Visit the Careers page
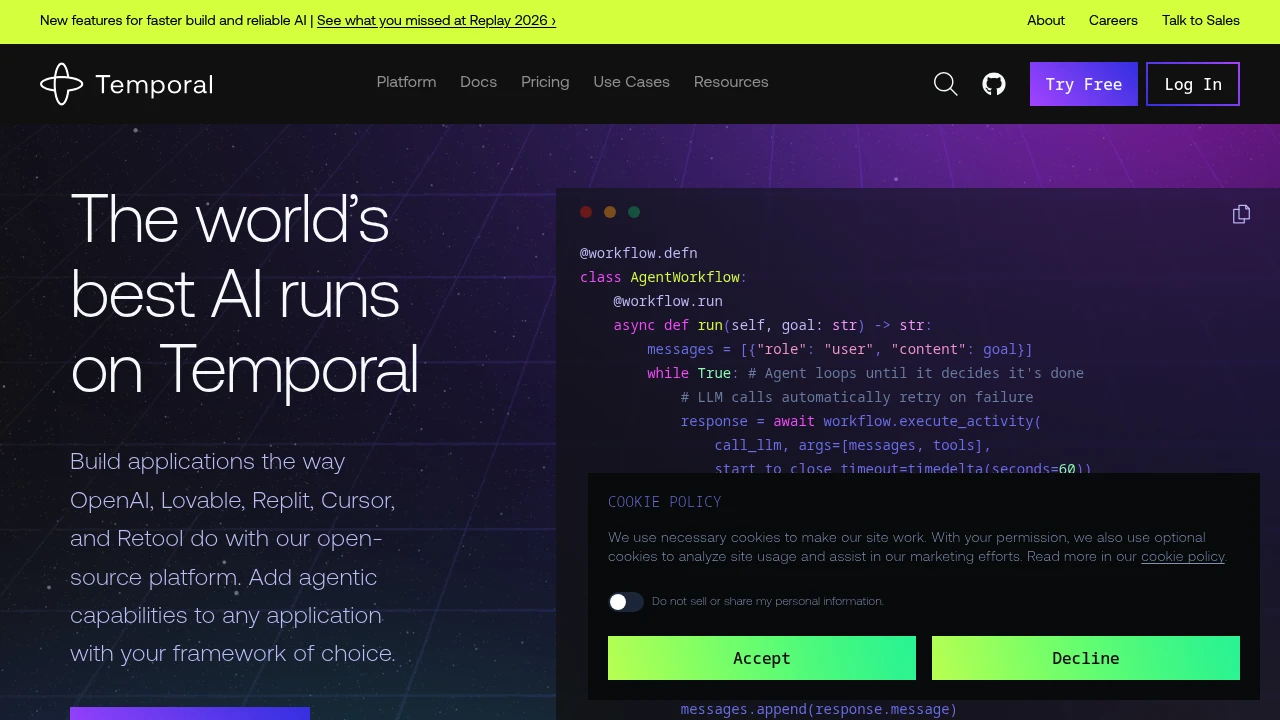This screenshot has width=1280, height=720. 1113,20
